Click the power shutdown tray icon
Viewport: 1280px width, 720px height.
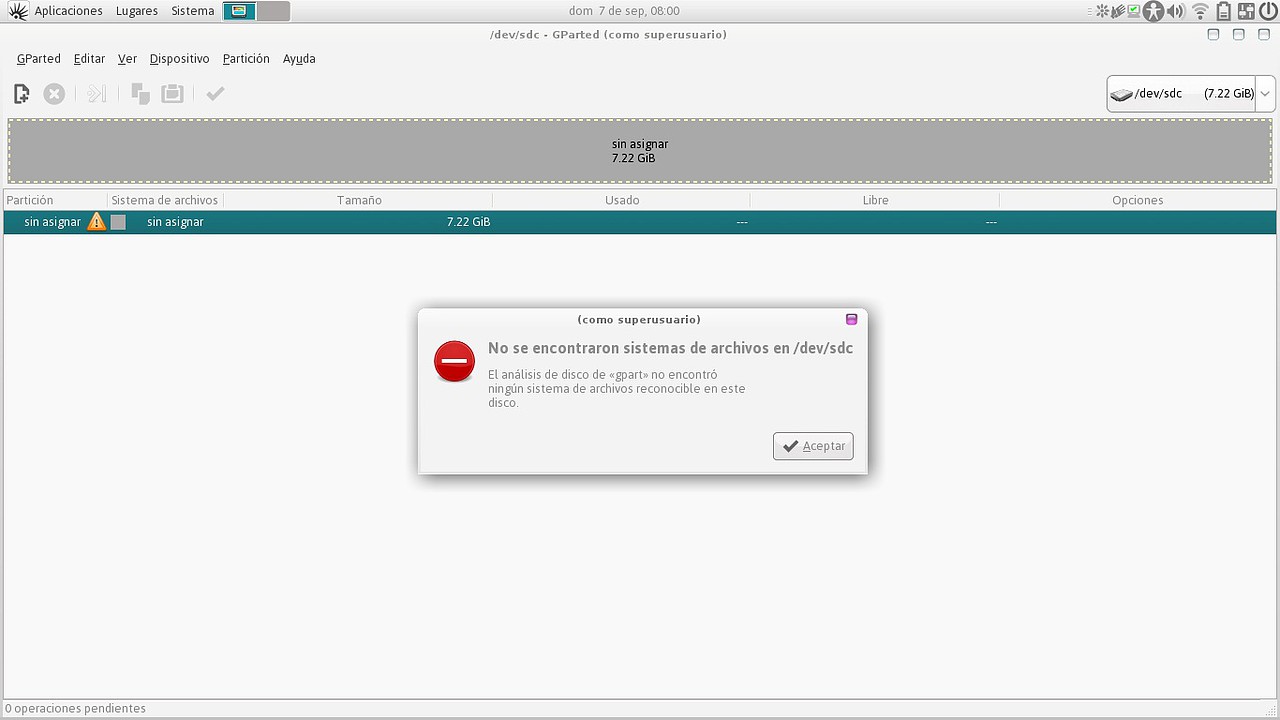click(1268, 11)
